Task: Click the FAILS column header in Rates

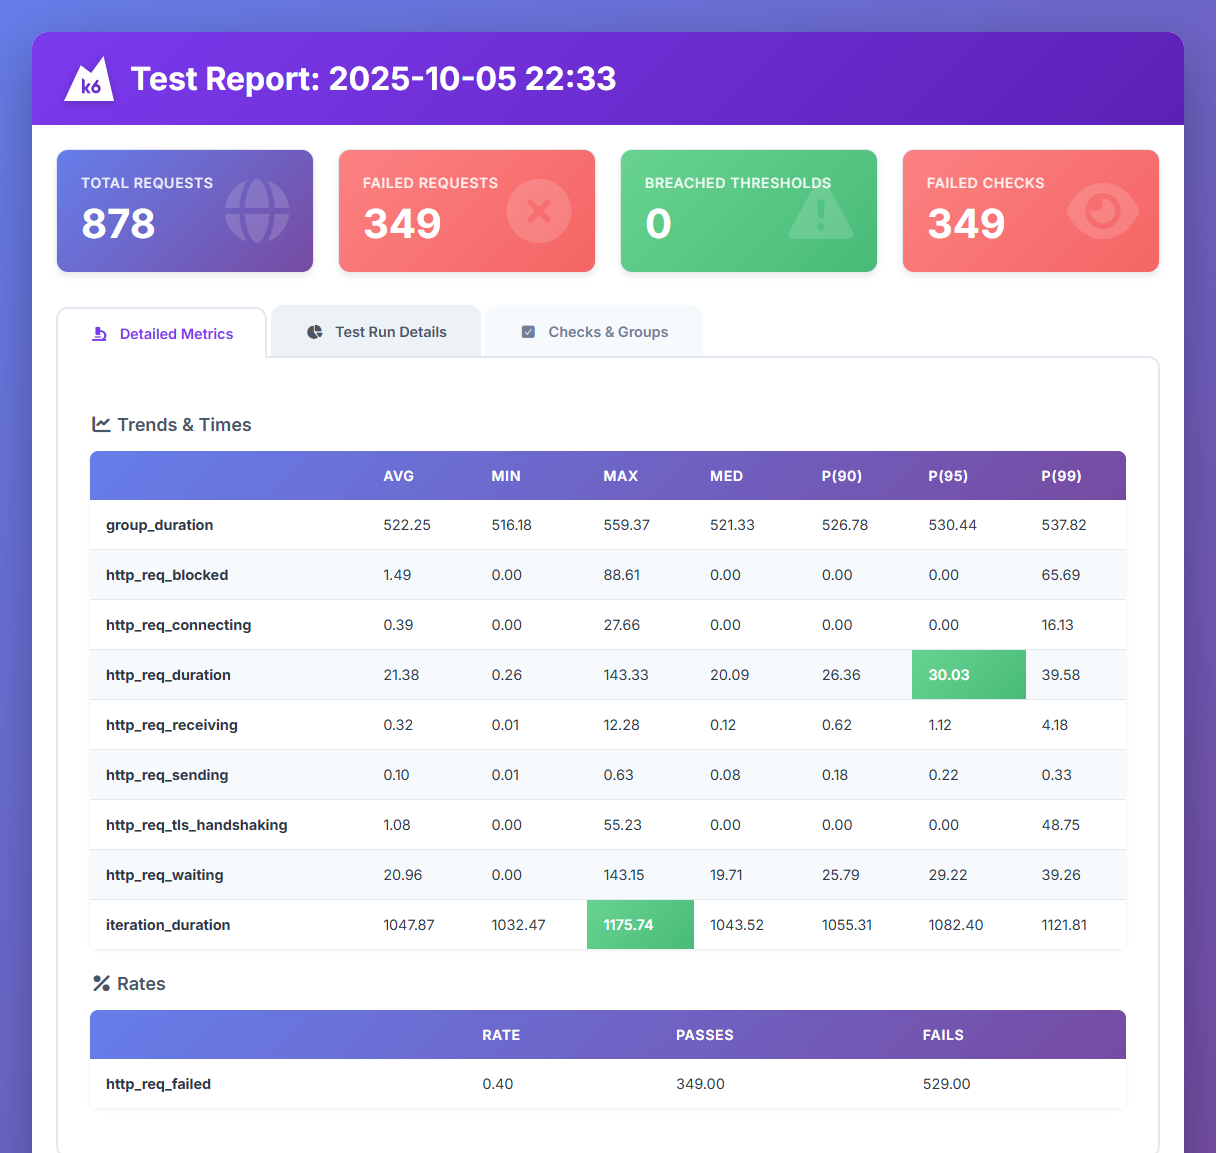Action: tap(943, 1035)
